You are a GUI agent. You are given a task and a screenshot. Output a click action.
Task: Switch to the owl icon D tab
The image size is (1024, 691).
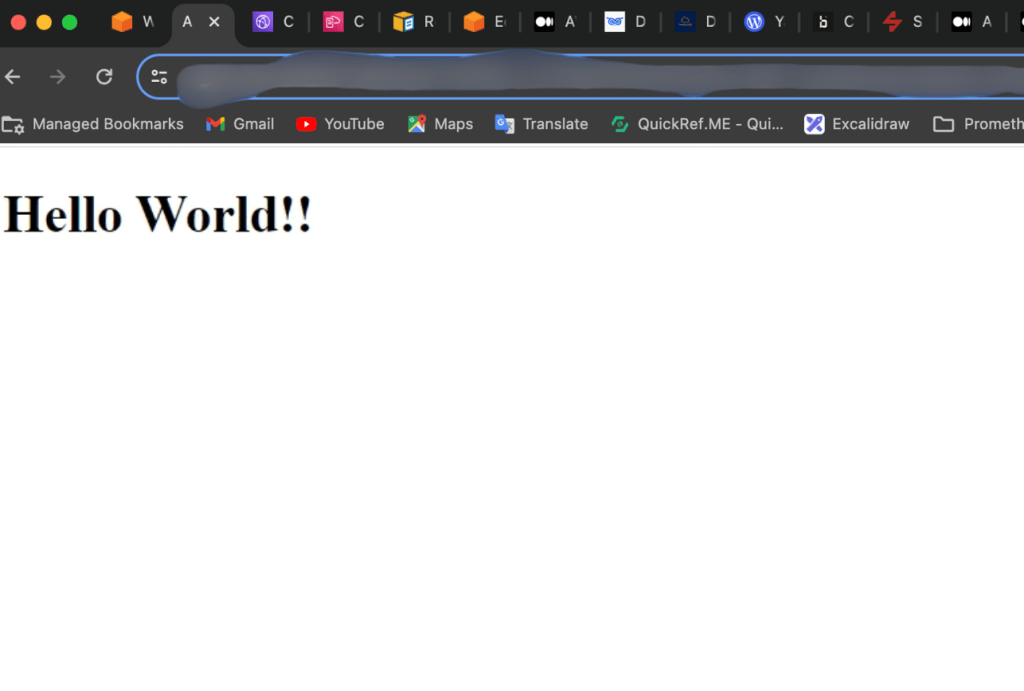[625, 22]
